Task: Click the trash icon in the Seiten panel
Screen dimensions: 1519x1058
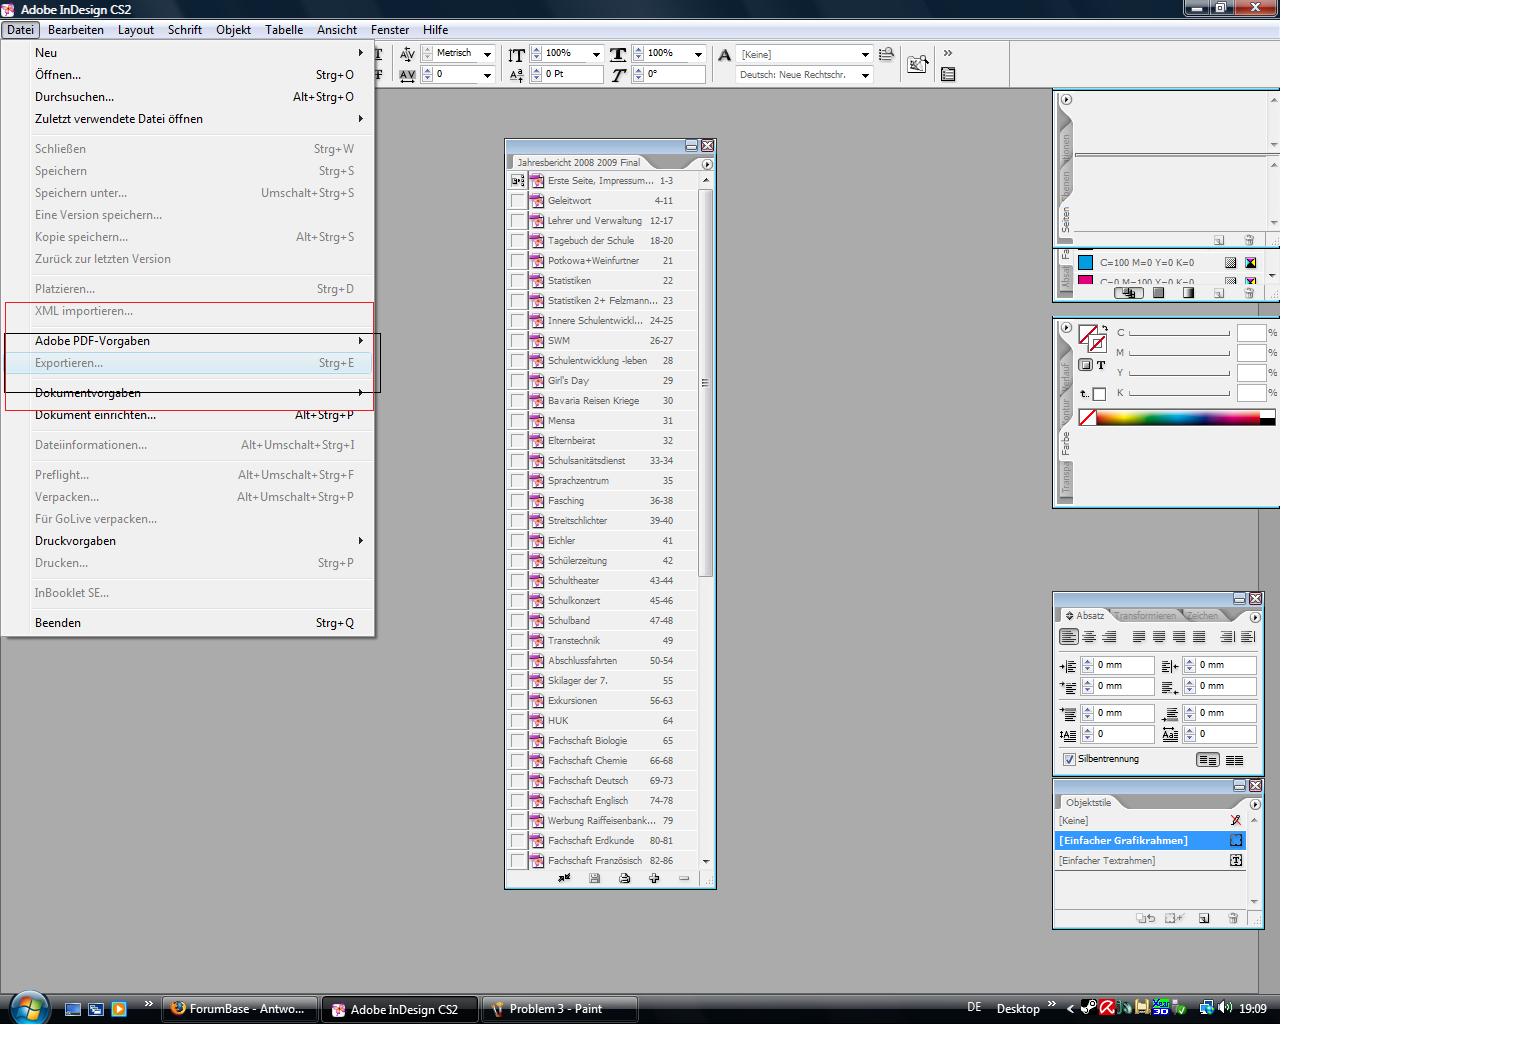Action: point(1249,240)
